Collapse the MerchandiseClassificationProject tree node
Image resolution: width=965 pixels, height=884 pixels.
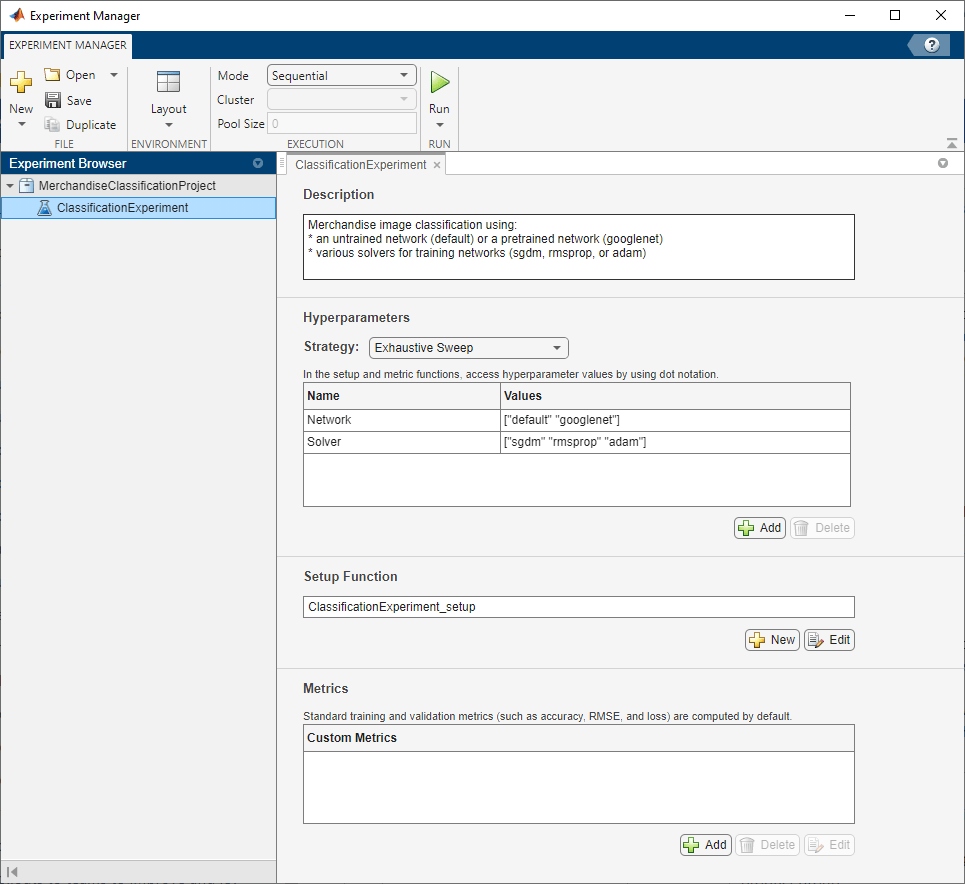tap(10, 186)
